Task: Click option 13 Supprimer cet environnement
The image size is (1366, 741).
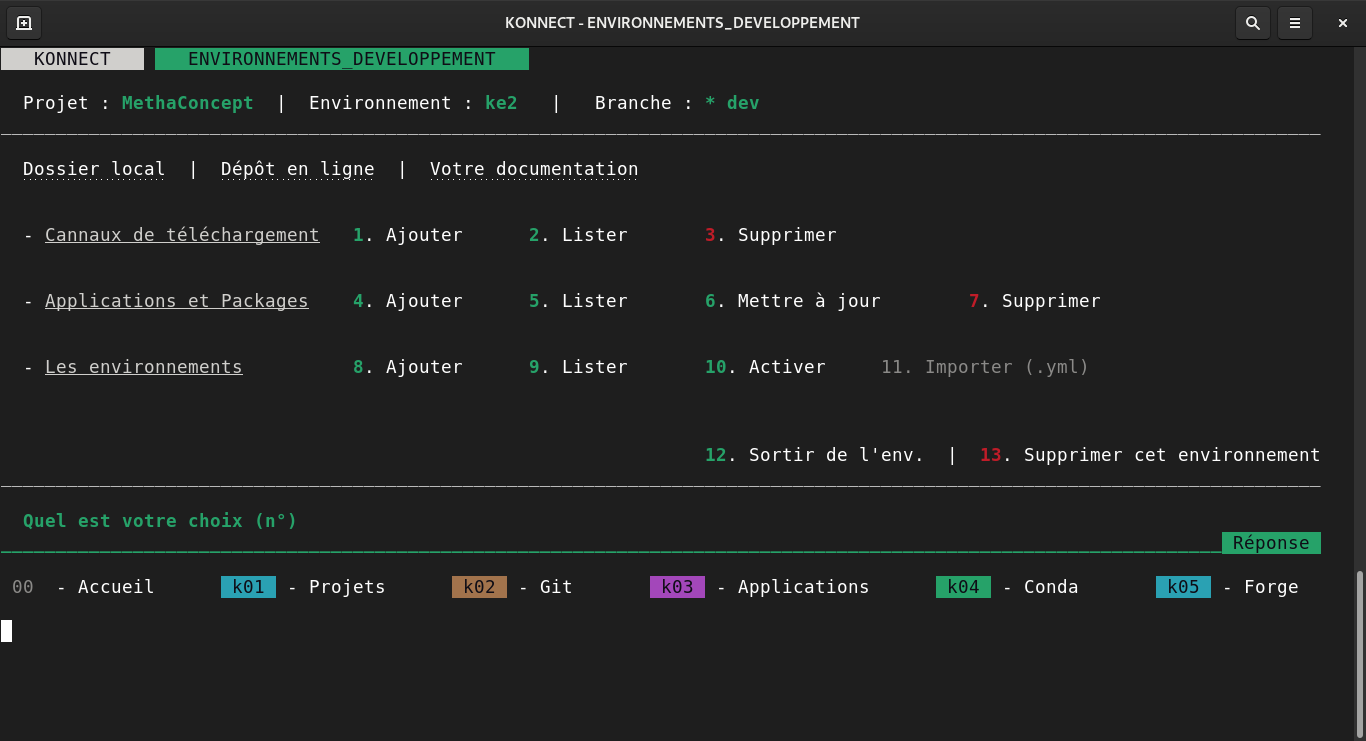Action: (1150, 455)
